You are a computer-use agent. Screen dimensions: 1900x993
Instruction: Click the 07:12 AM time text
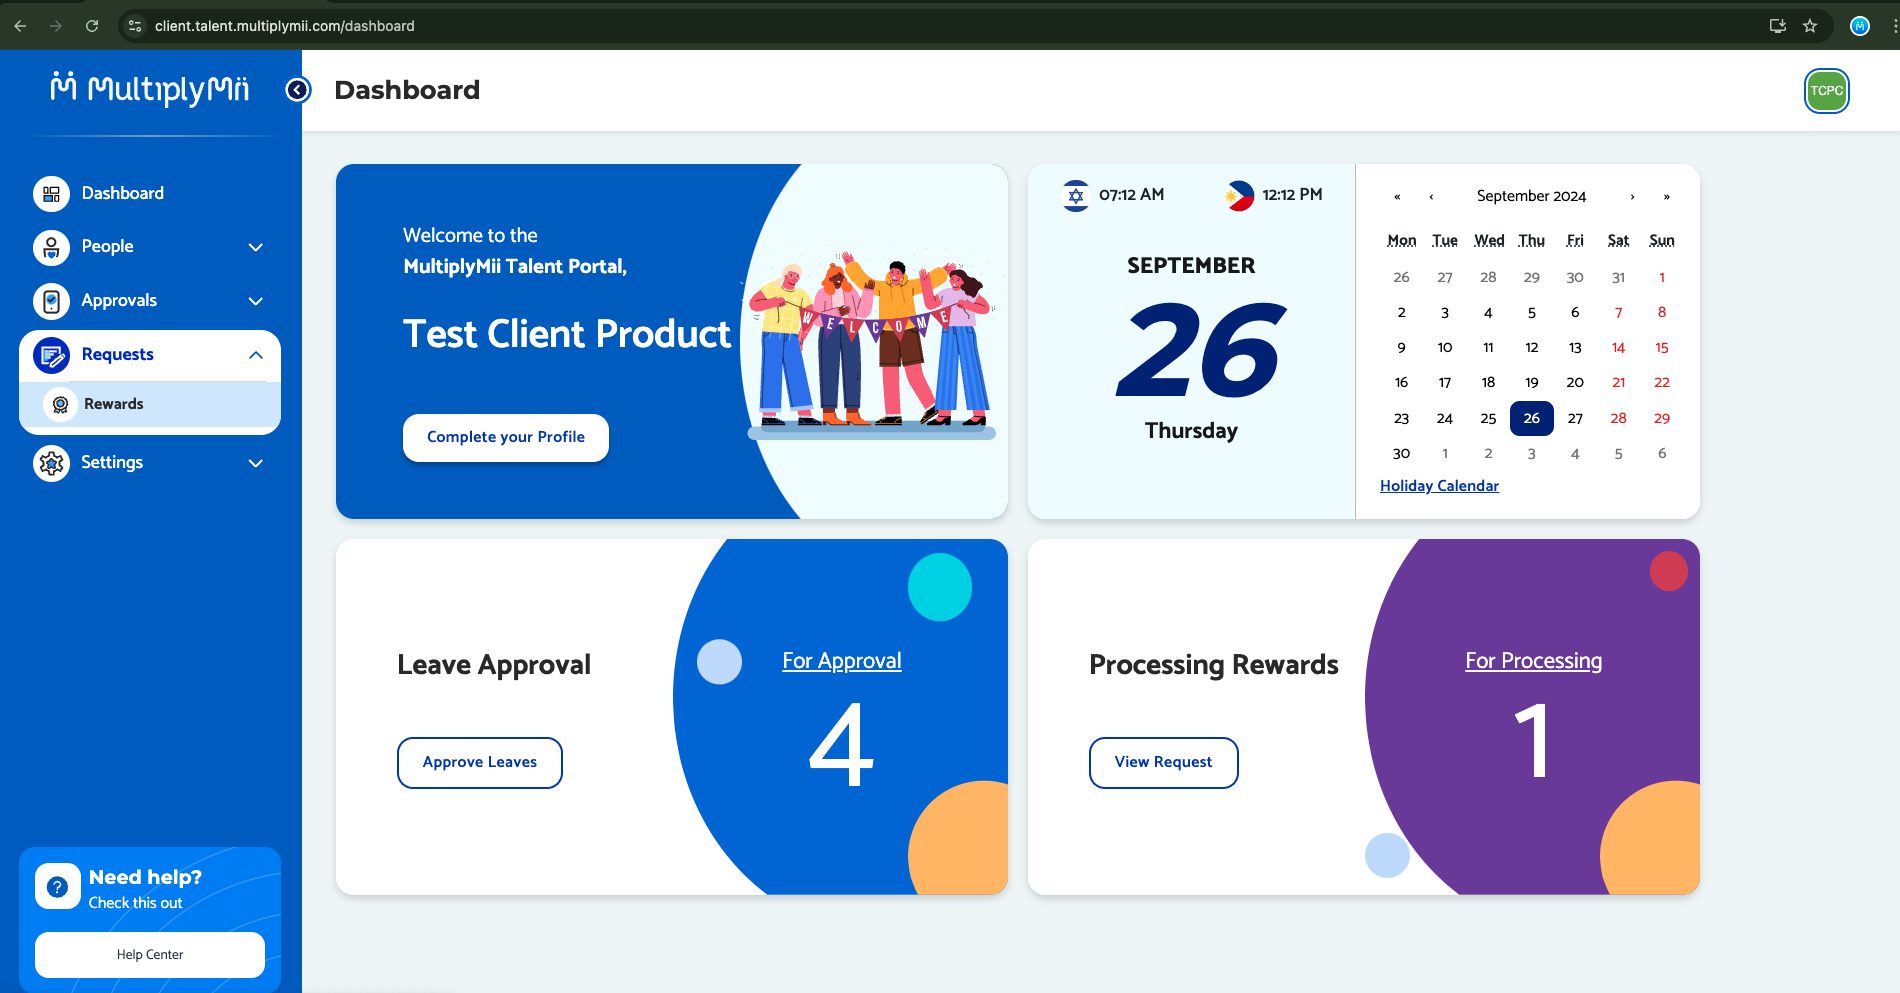coord(1131,195)
